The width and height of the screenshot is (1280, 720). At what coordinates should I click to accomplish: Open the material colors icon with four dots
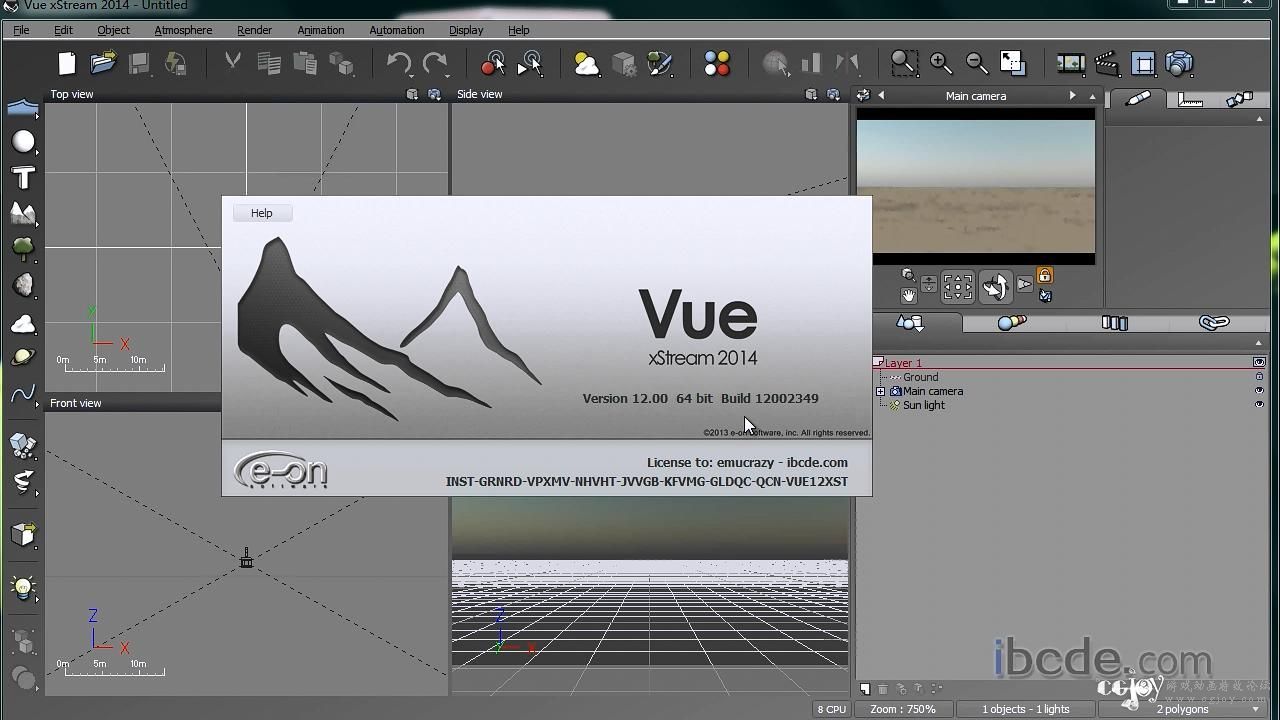point(717,64)
